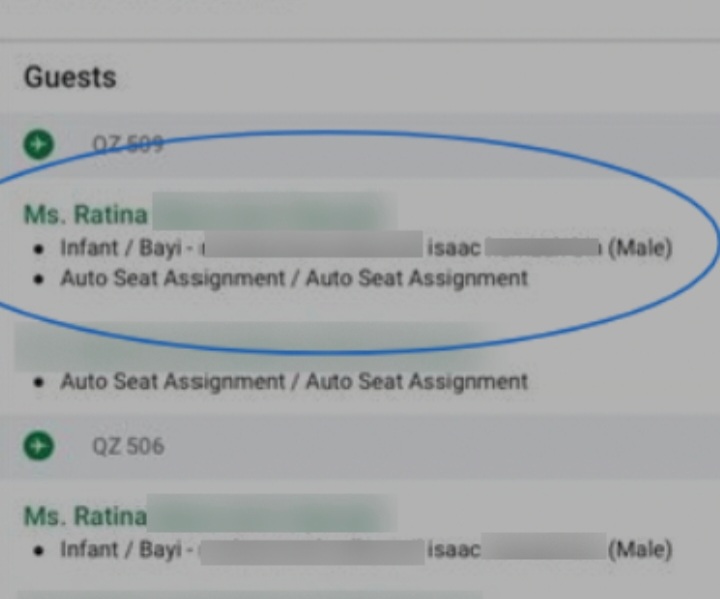Click the green plus icon beside QZ 509

pyautogui.click(x=38, y=144)
